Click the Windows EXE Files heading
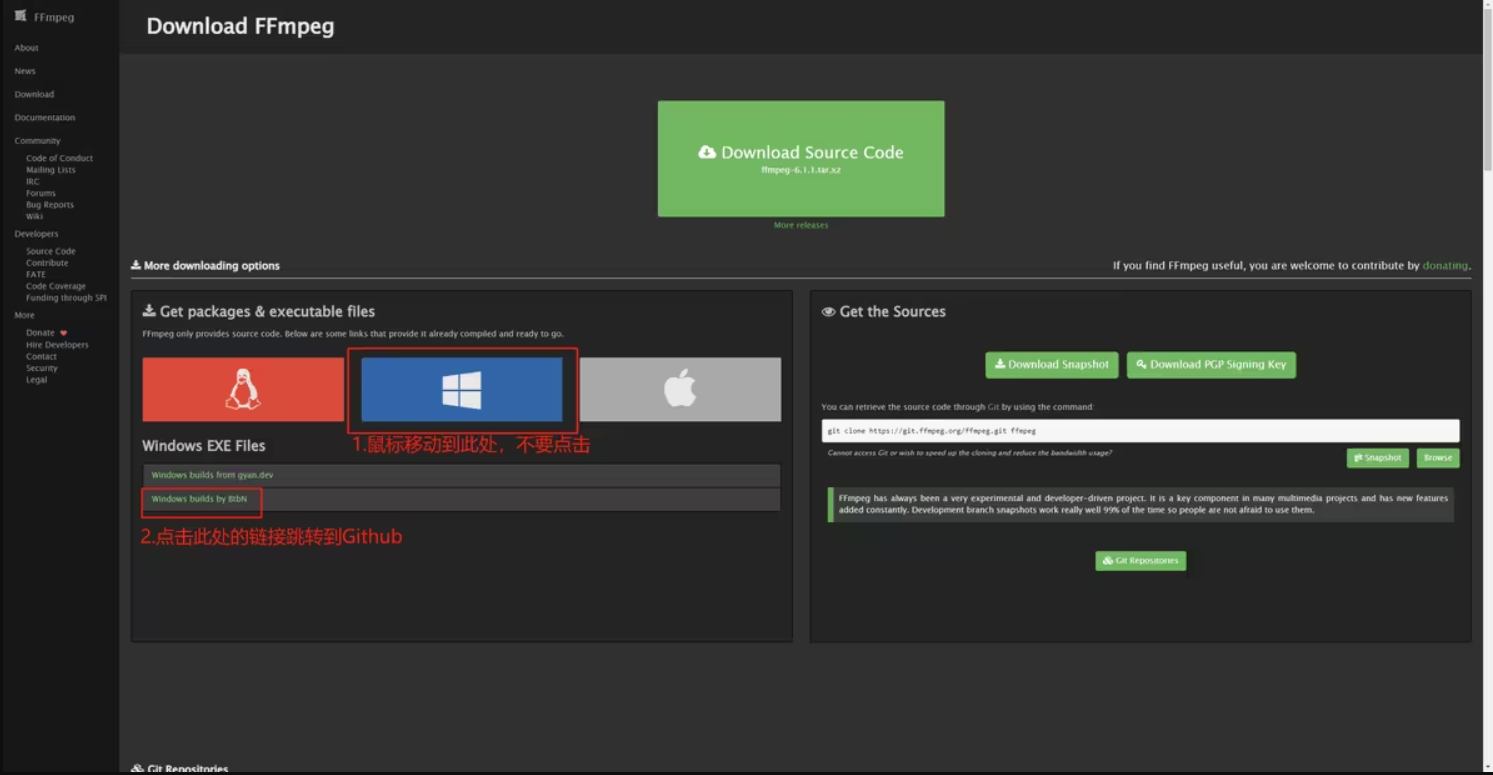The width and height of the screenshot is (1493, 775). click(204, 446)
